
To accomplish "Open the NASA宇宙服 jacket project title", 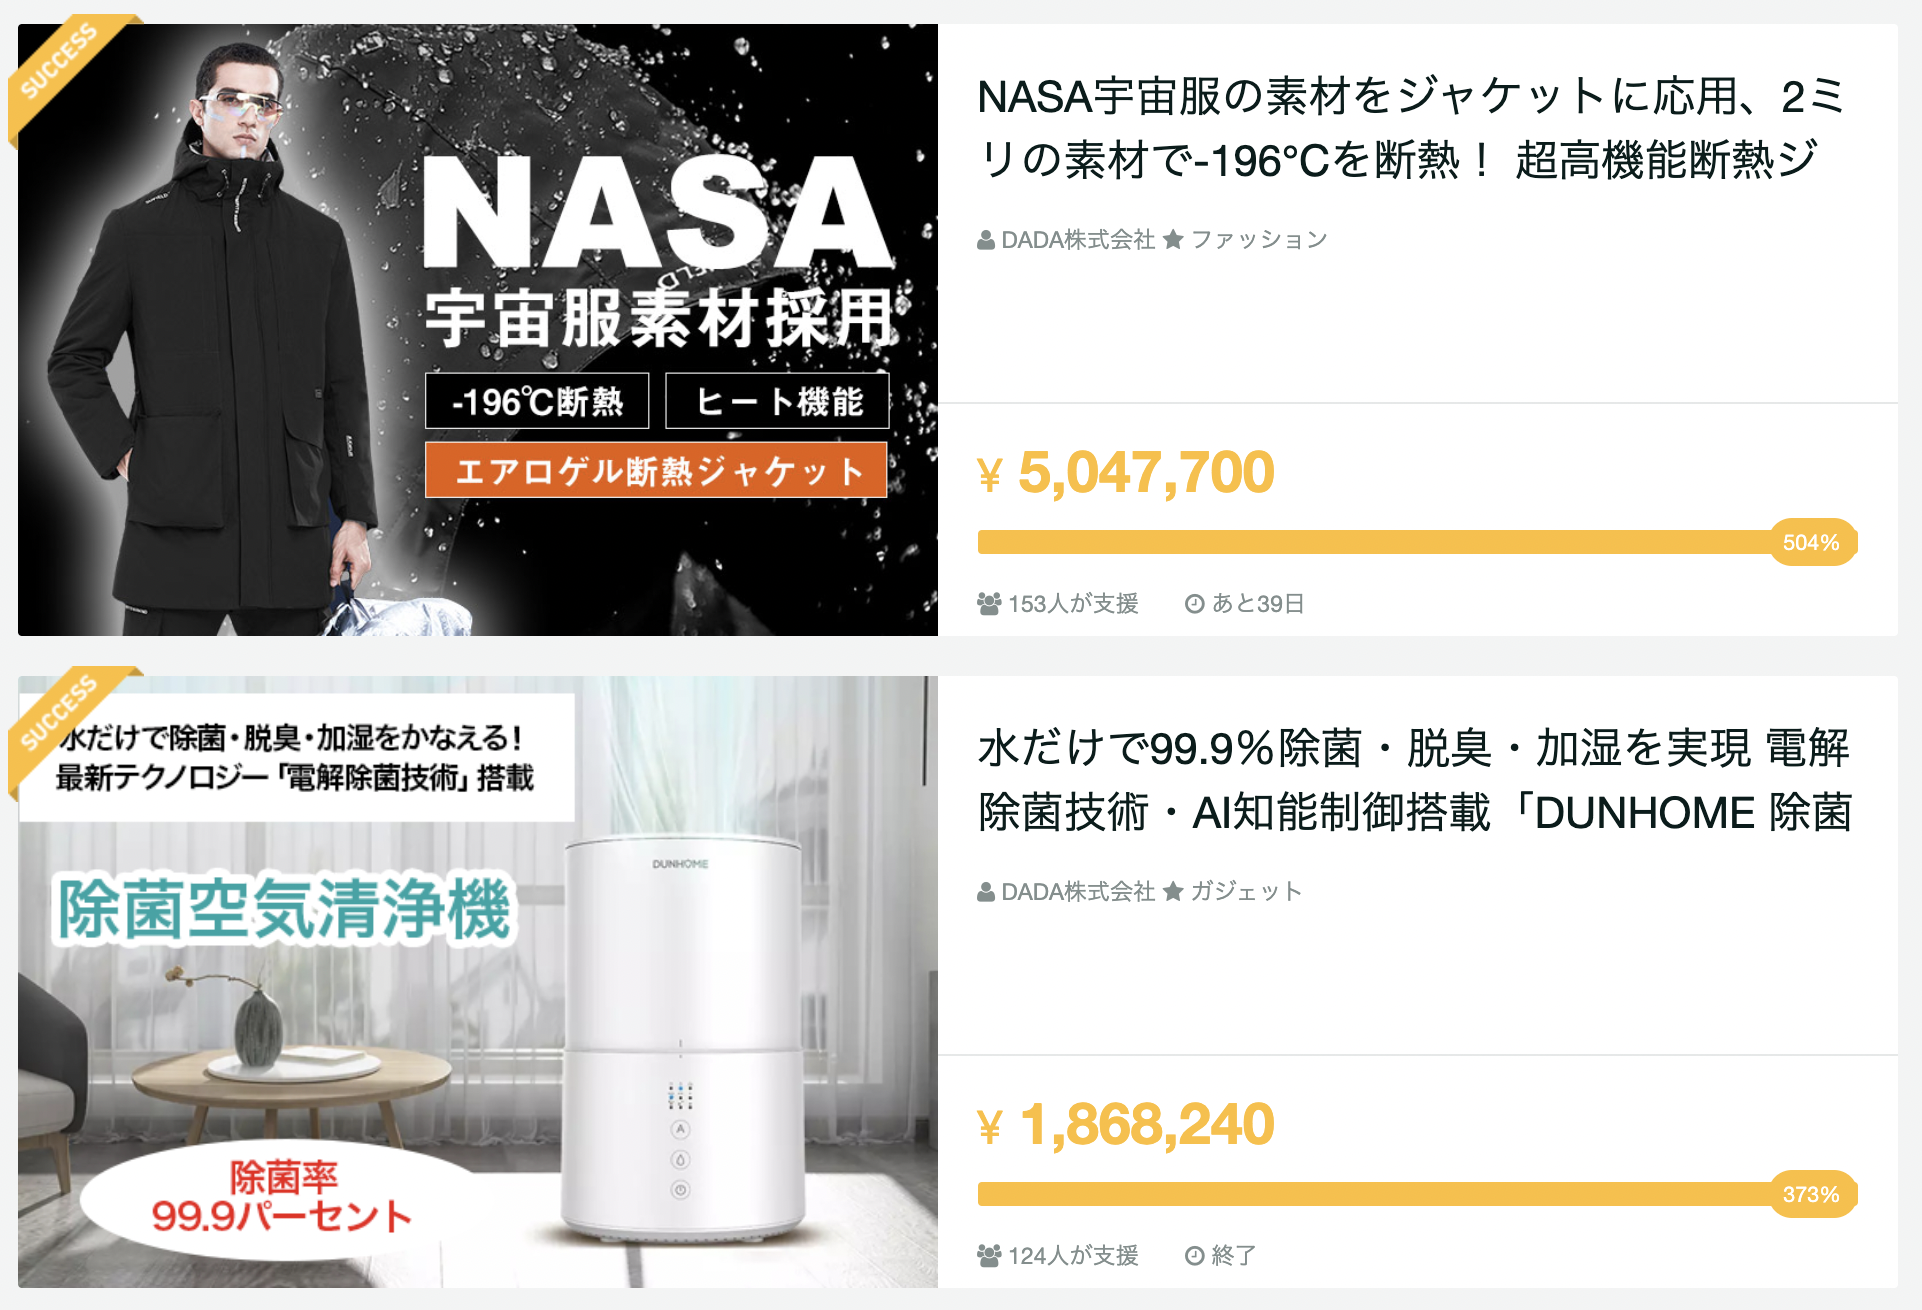I will click(1410, 128).
